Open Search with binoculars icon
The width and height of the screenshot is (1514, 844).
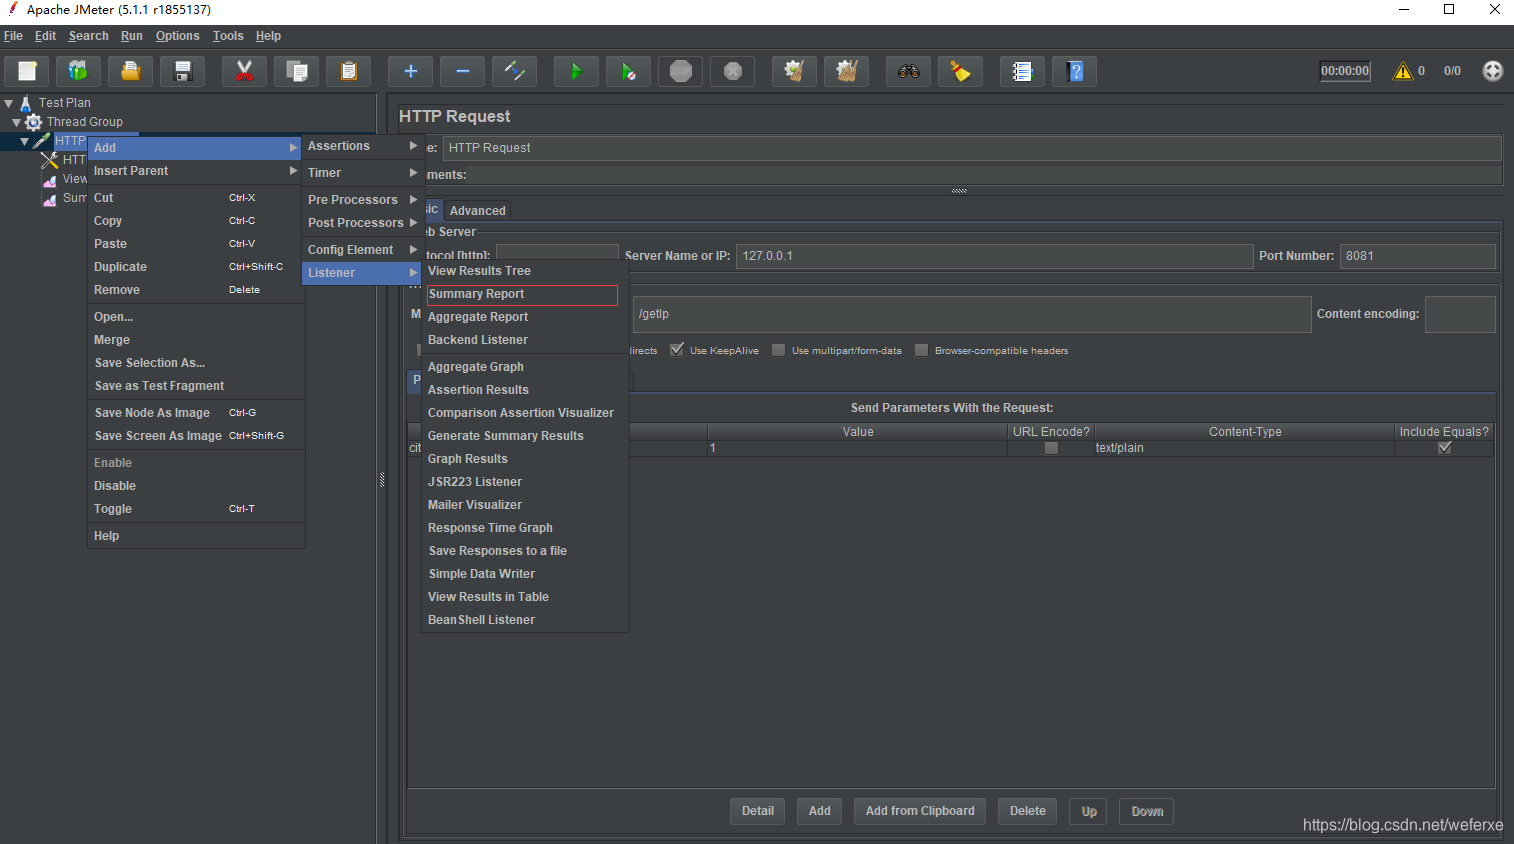(x=908, y=71)
